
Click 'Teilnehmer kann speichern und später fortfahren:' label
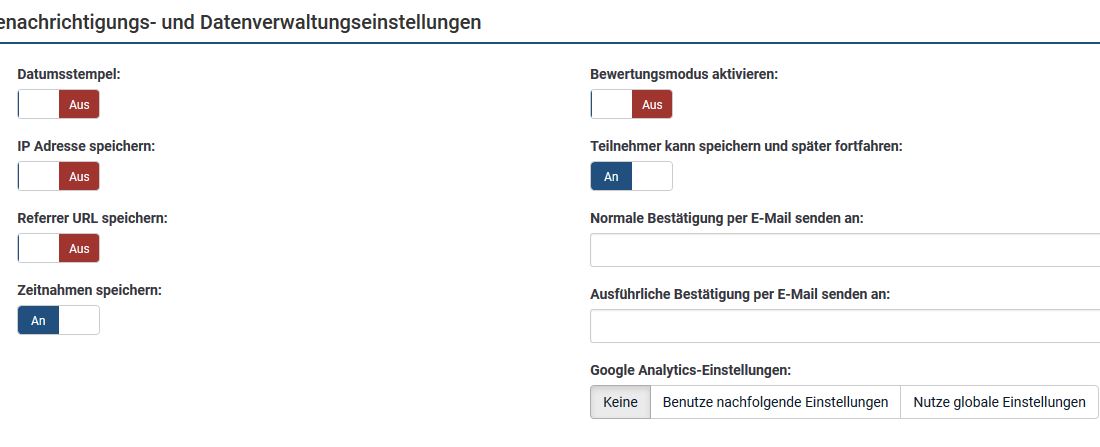pos(746,146)
